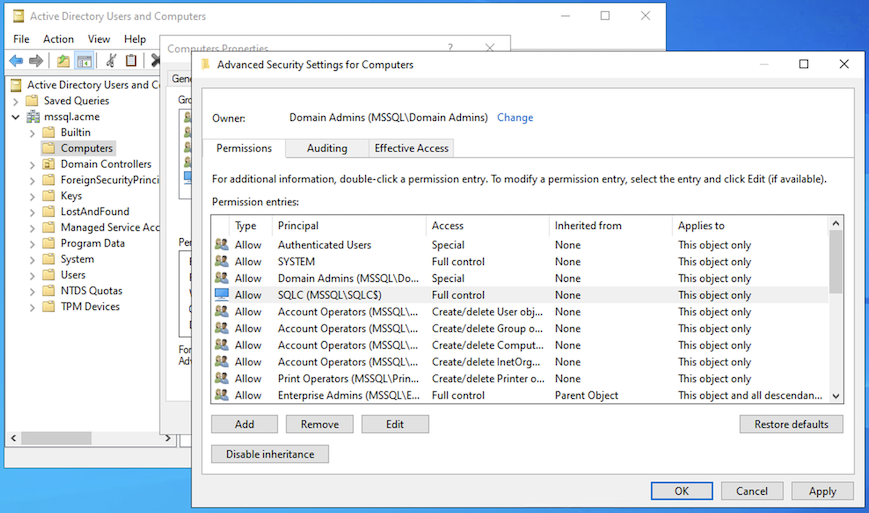
Task: Click the Forward arrow in ADUC toolbar
Action: 36,60
